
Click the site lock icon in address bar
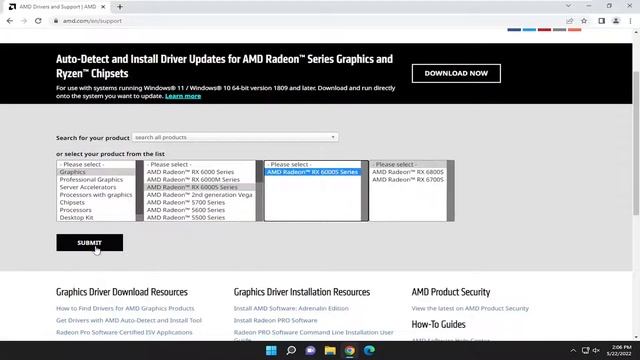click(56, 21)
